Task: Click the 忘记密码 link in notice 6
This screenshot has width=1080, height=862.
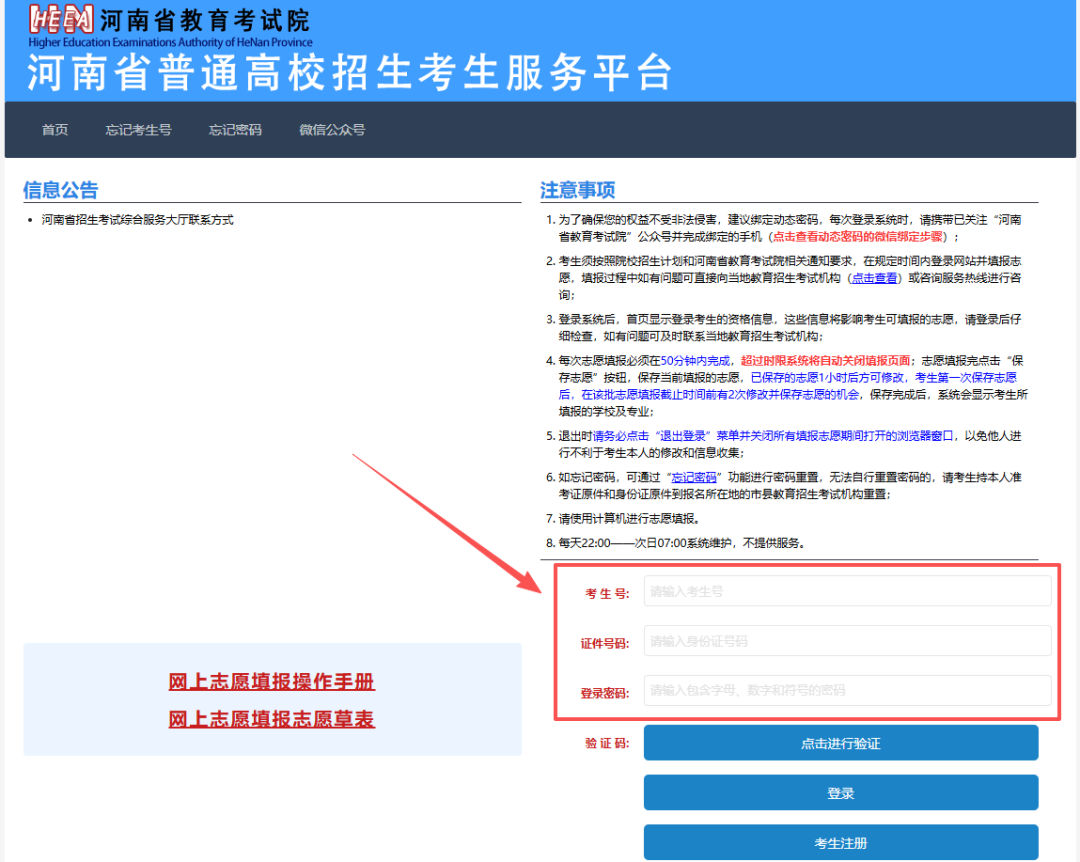Action: click(694, 477)
